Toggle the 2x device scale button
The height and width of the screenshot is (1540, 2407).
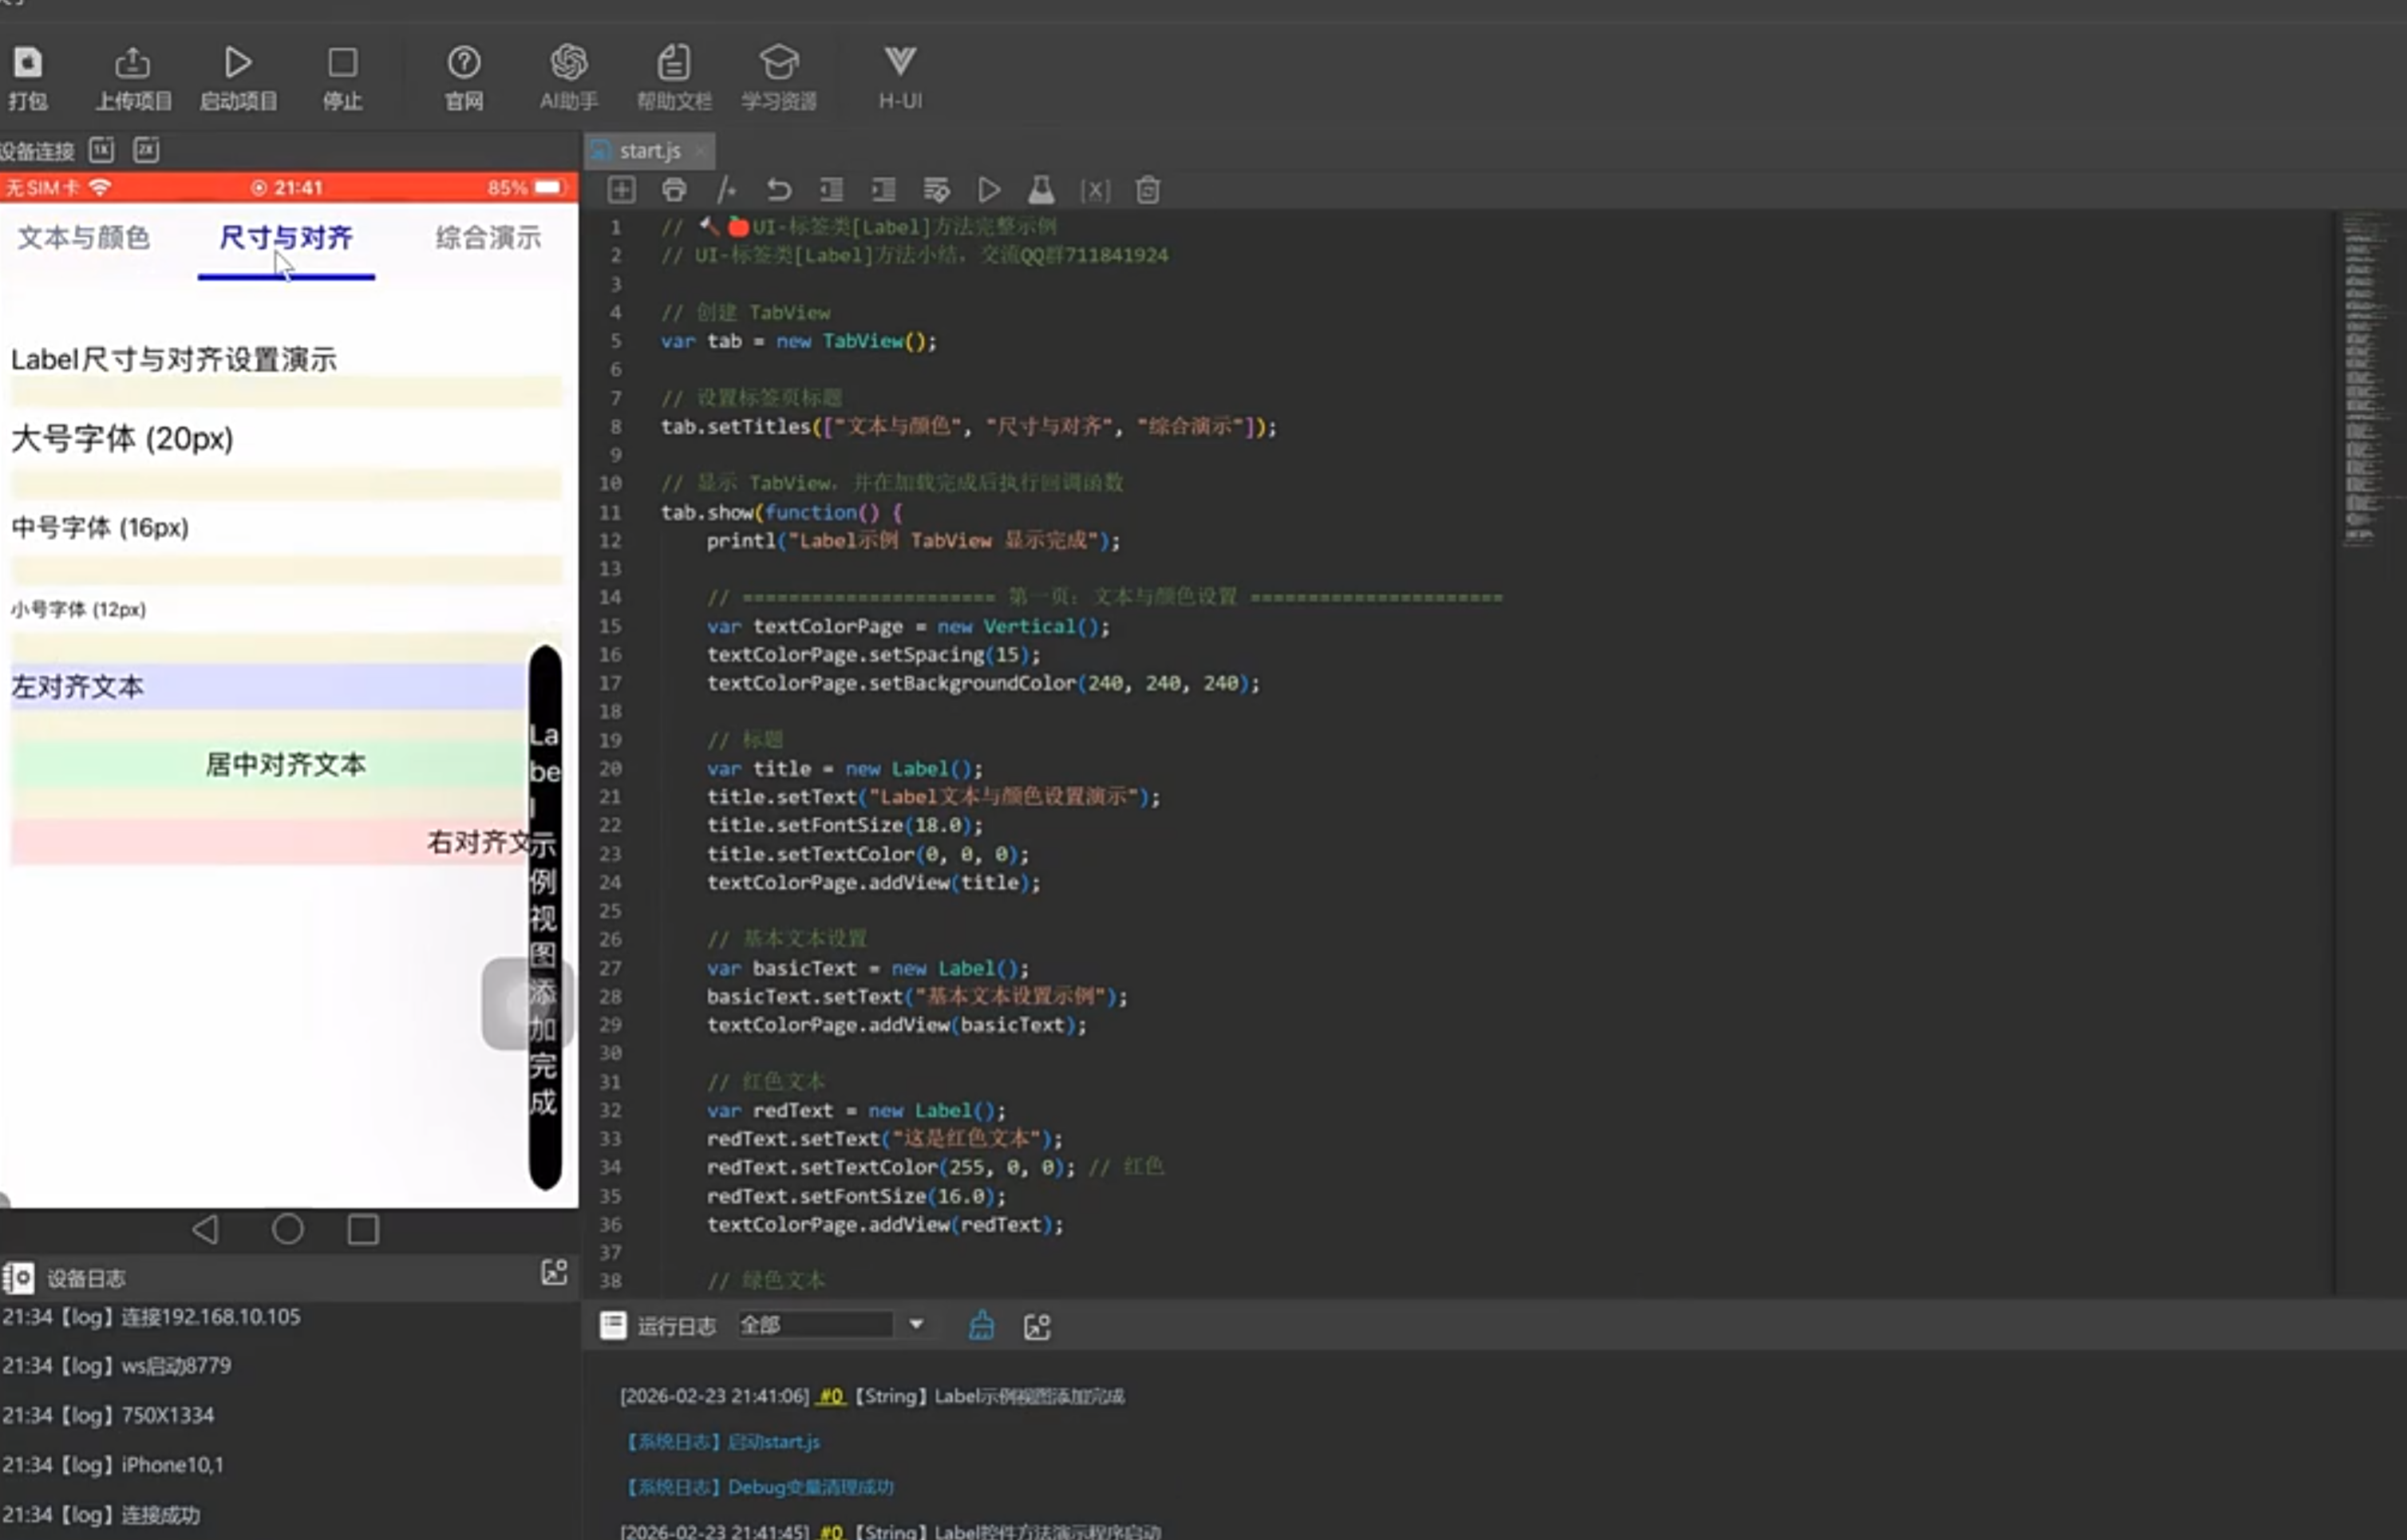146,150
